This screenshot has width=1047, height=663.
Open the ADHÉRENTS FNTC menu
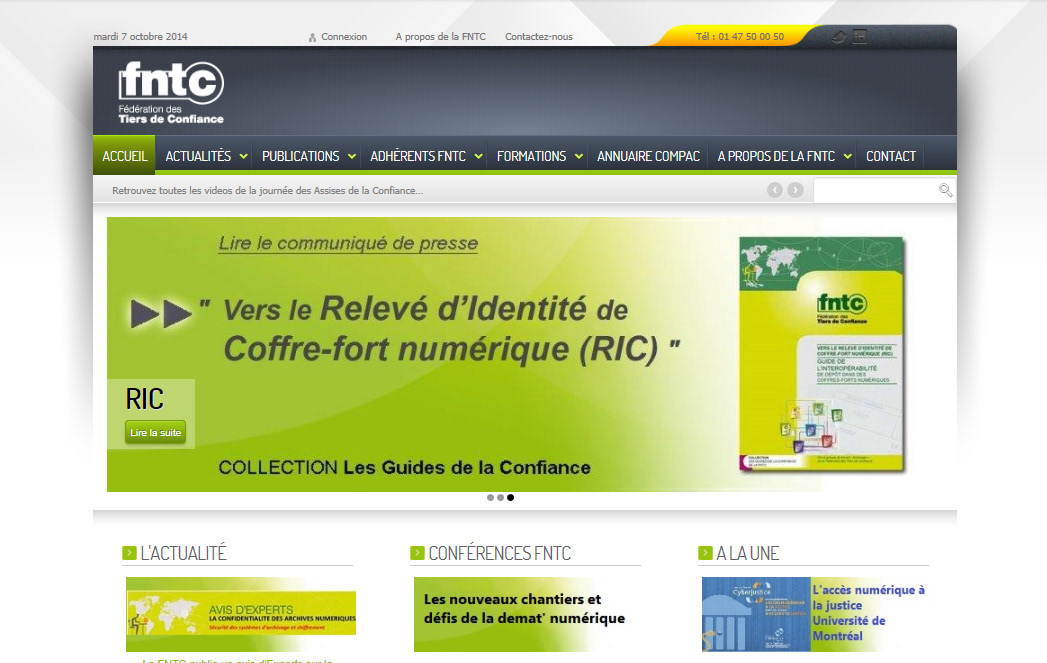pyautogui.click(x=418, y=156)
